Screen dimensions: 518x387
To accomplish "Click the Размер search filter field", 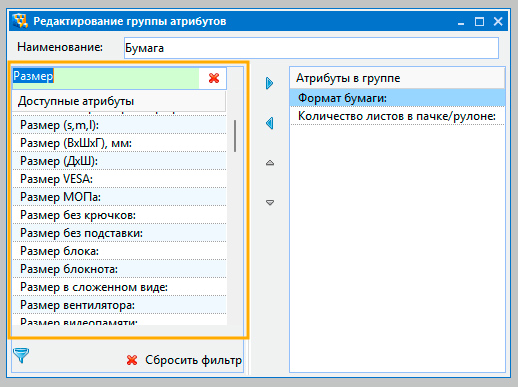I will (106, 78).
